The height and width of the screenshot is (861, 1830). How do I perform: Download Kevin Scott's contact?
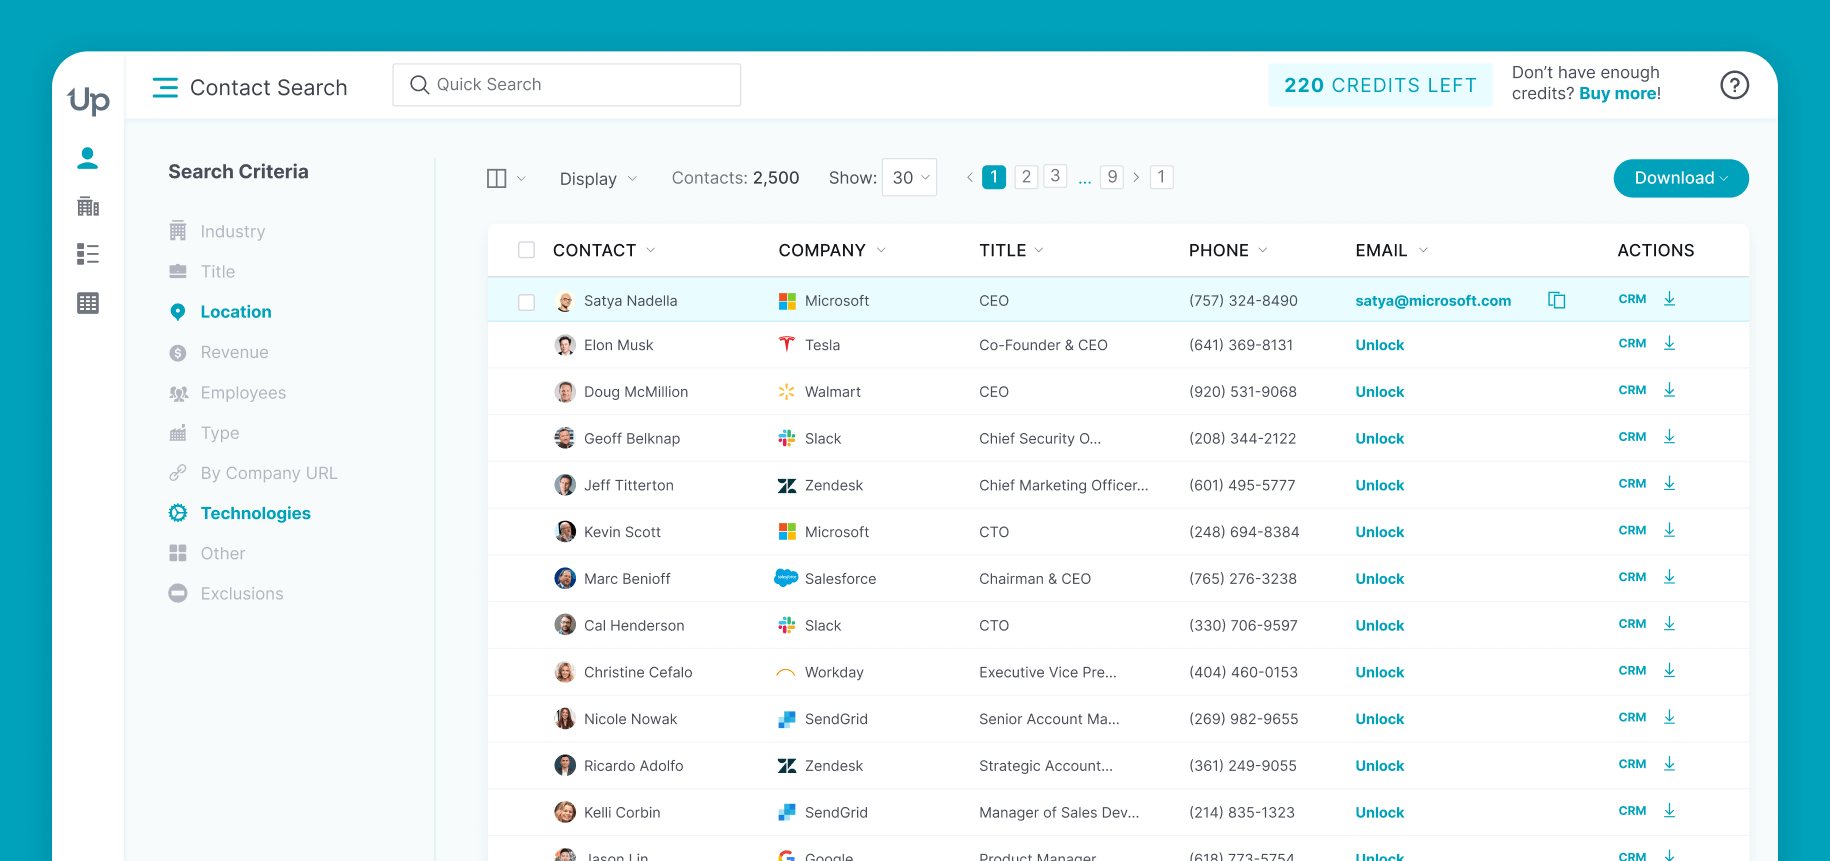[x=1669, y=530]
